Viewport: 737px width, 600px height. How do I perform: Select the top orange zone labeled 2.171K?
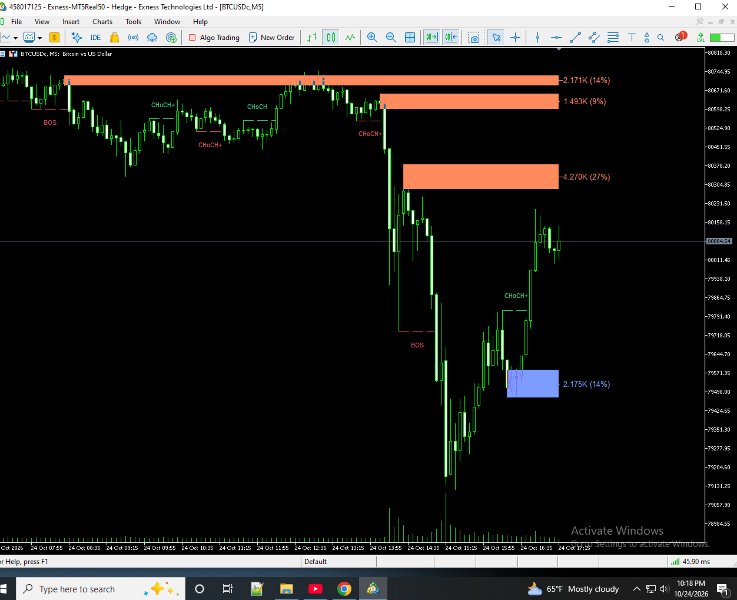(x=311, y=80)
